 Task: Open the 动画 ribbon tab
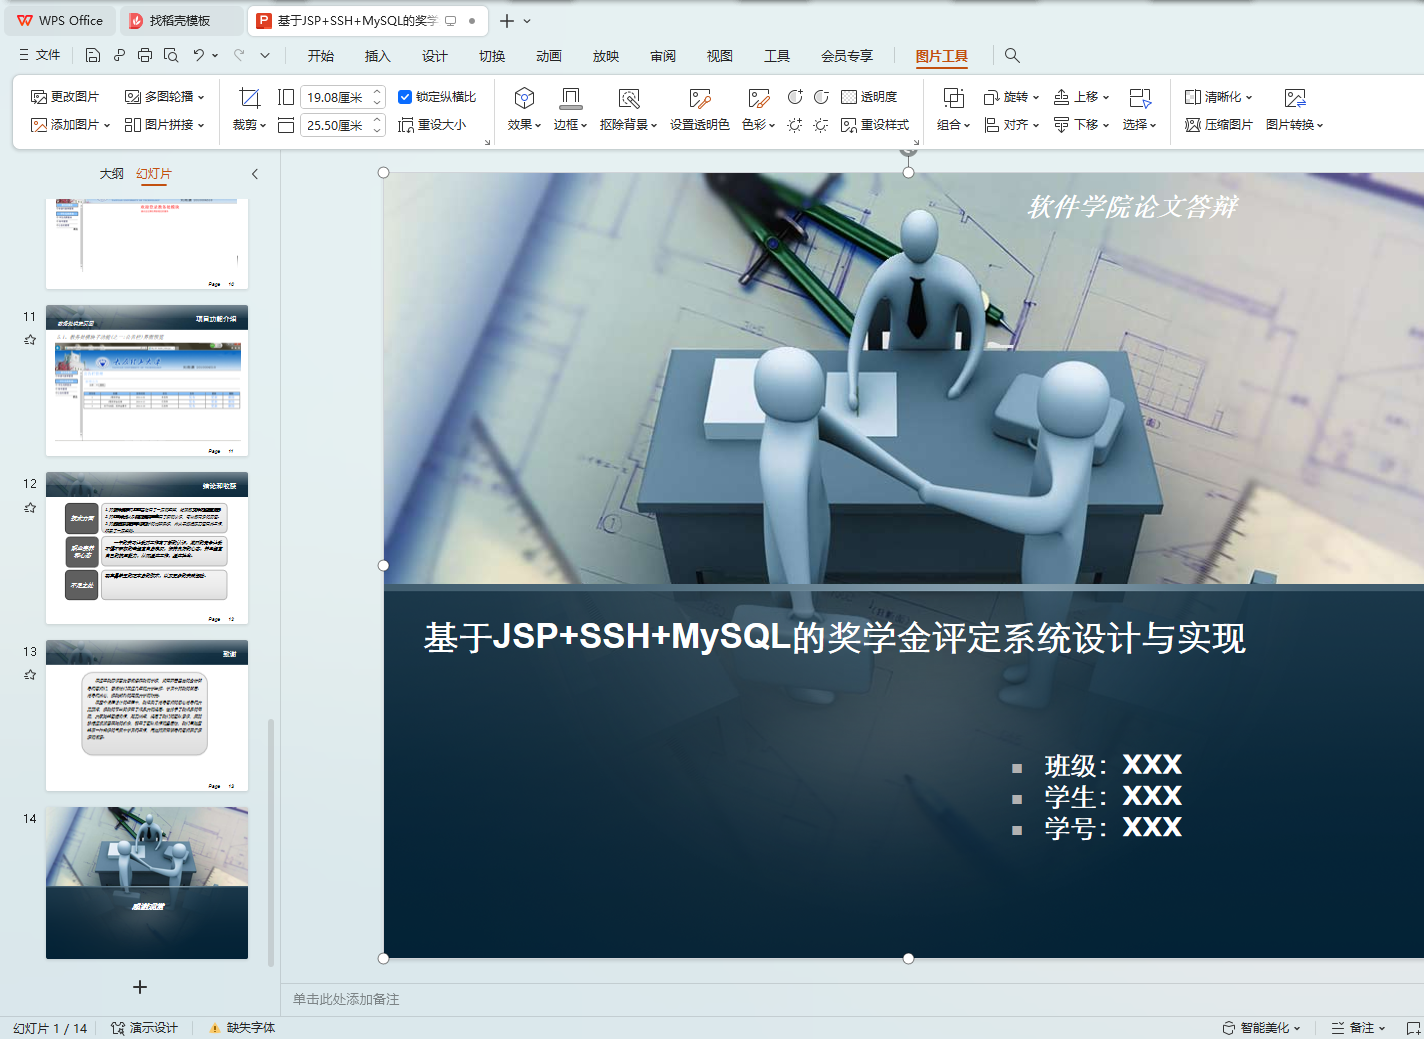(x=549, y=56)
